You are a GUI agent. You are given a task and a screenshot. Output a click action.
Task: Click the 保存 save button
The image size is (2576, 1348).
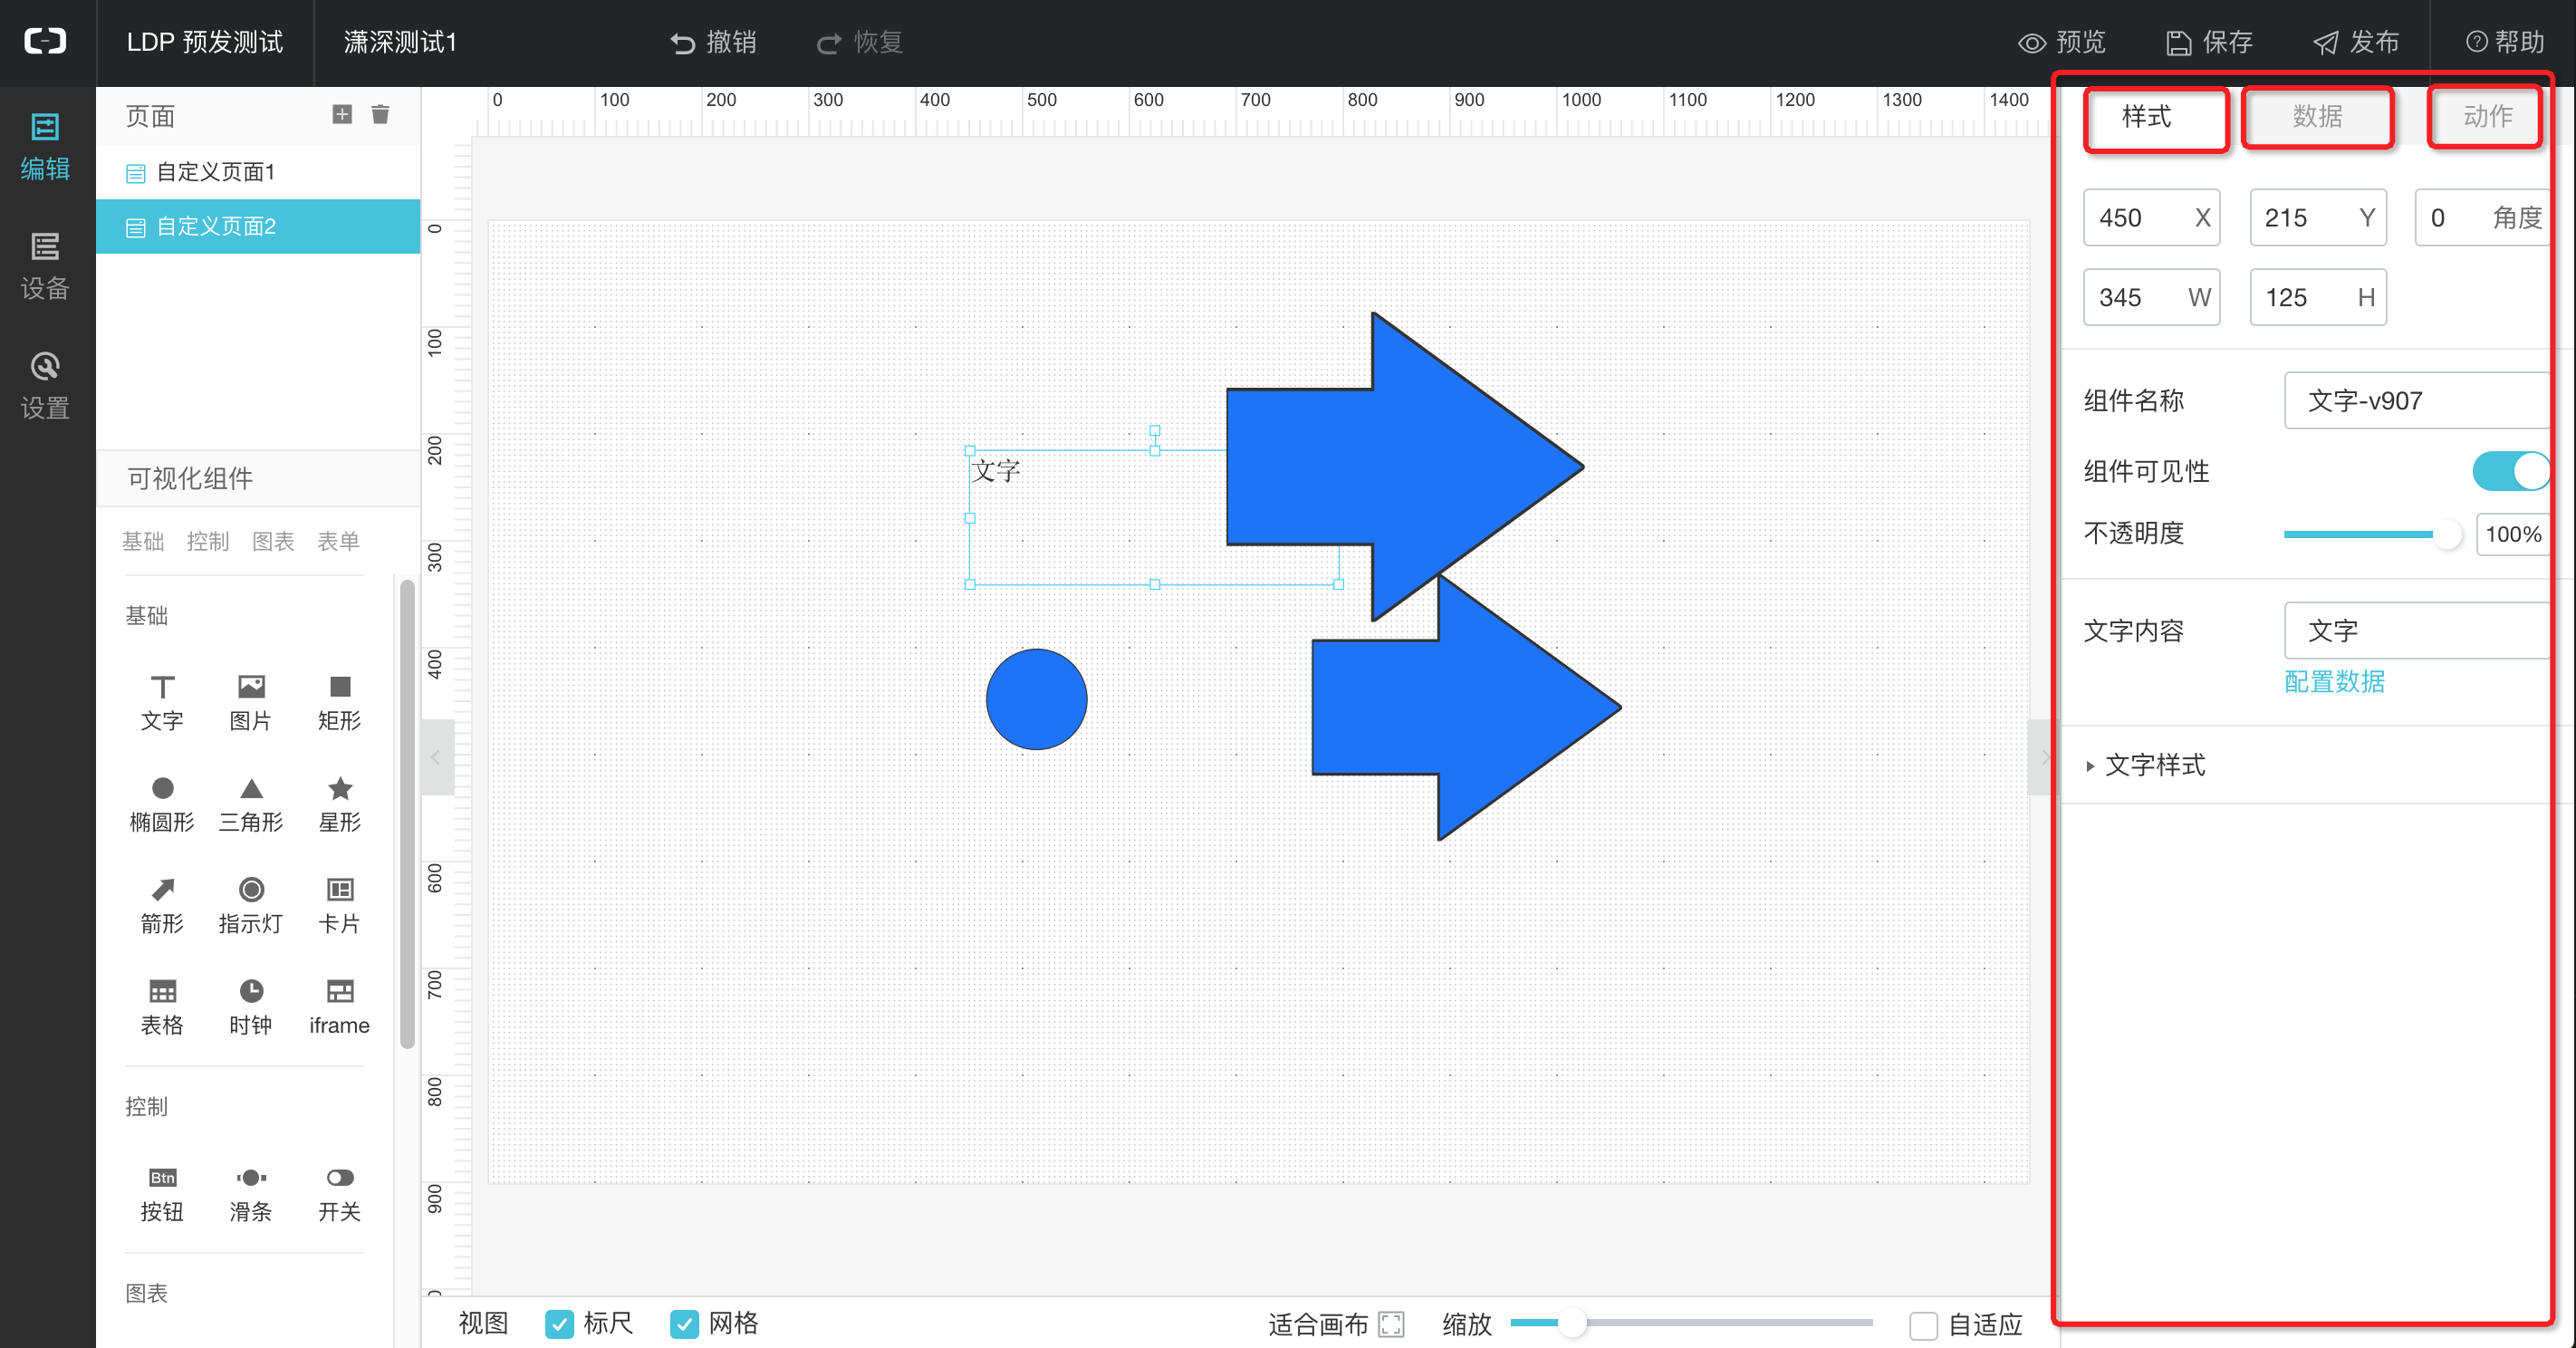click(x=2210, y=42)
